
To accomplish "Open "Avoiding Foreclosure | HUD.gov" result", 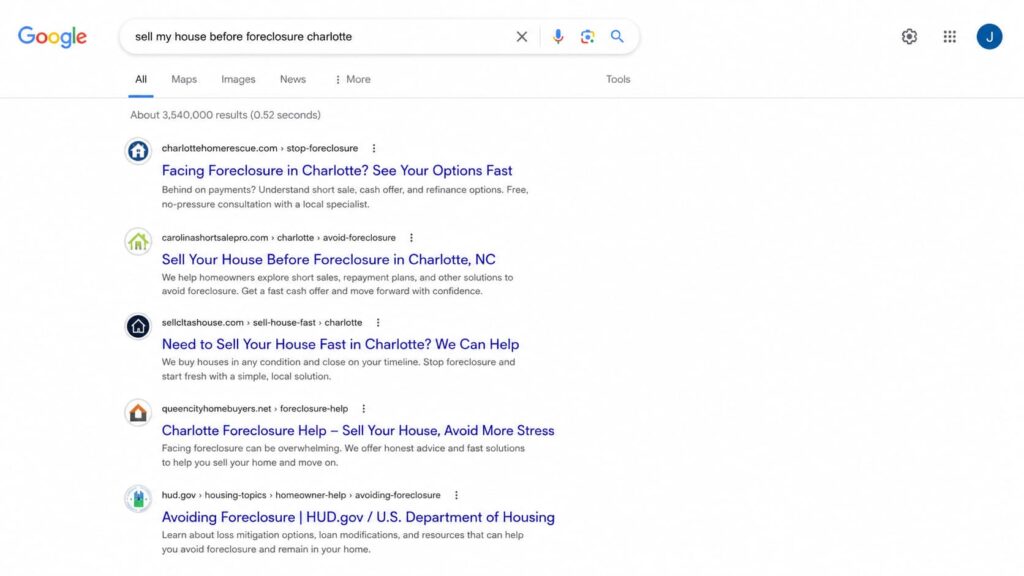I will coord(359,517).
